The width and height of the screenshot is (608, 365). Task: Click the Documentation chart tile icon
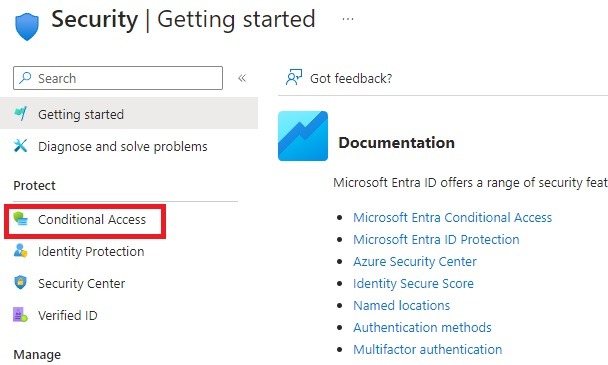pos(303,136)
